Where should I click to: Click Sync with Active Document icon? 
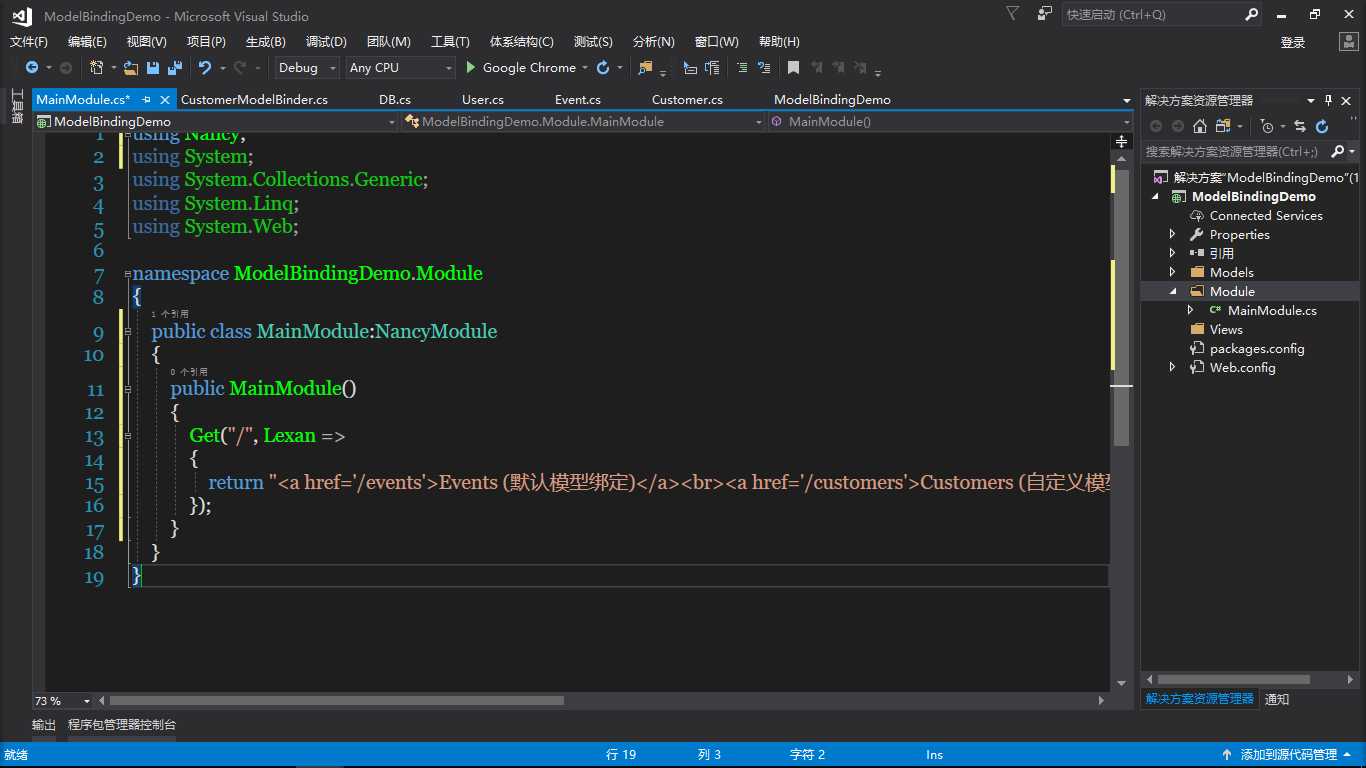coord(1300,126)
